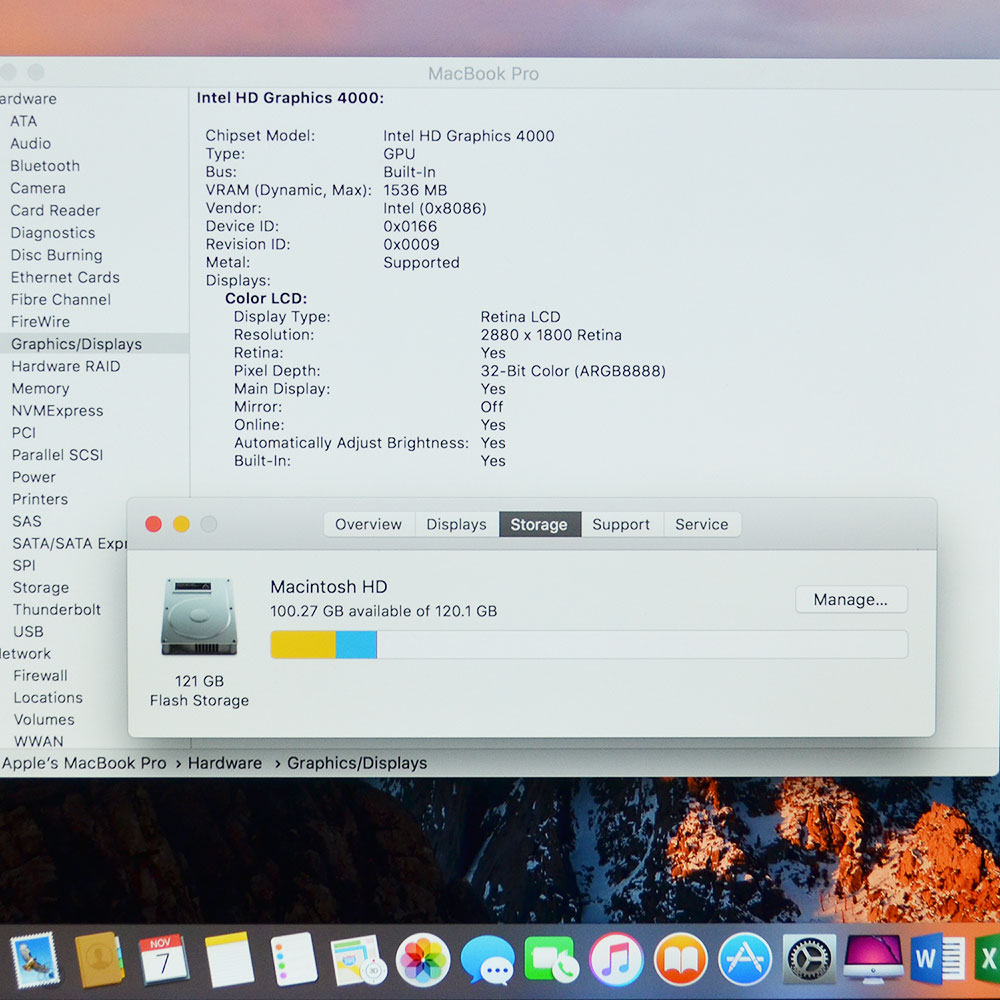Open the Calendar app showing Nov 7
This screenshot has height=1000, width=1000.
click(x=163, y=960)
